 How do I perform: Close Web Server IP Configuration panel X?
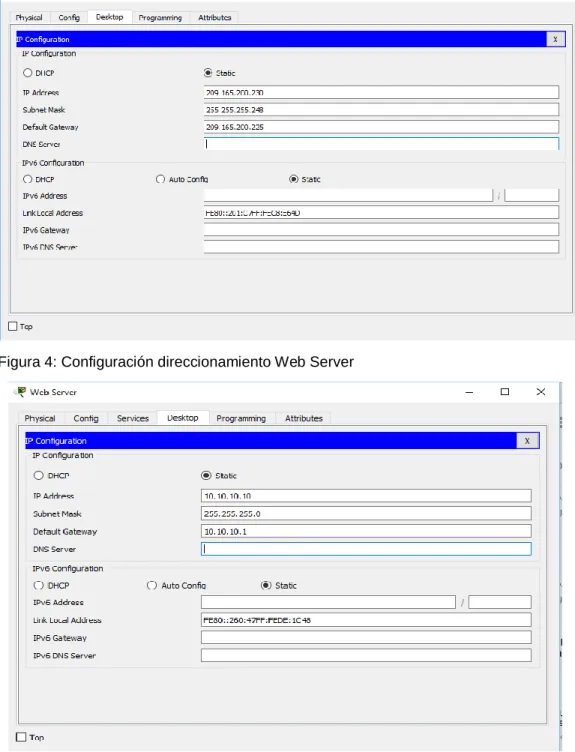click(x=527, y=441)
